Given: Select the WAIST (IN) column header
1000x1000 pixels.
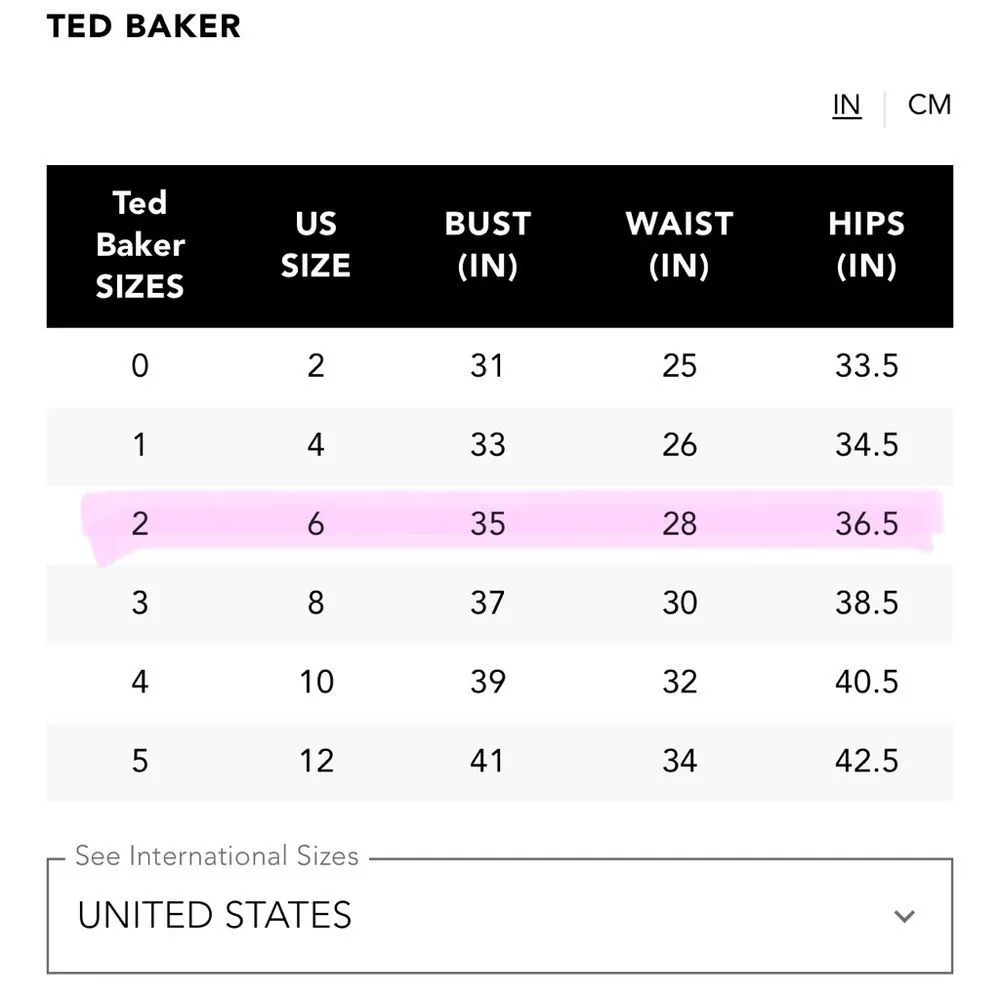Looking at the screenshot, I should (679, 245).
